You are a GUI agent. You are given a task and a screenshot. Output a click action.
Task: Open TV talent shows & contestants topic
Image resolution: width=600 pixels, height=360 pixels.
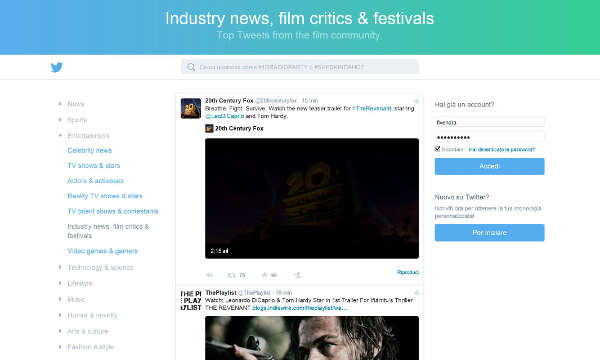[x=113, y=211]
